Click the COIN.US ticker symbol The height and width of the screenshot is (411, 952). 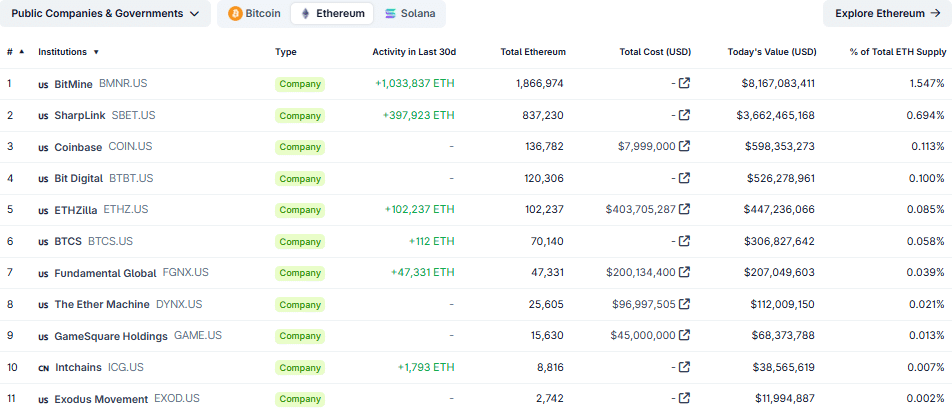click(131, 146)
